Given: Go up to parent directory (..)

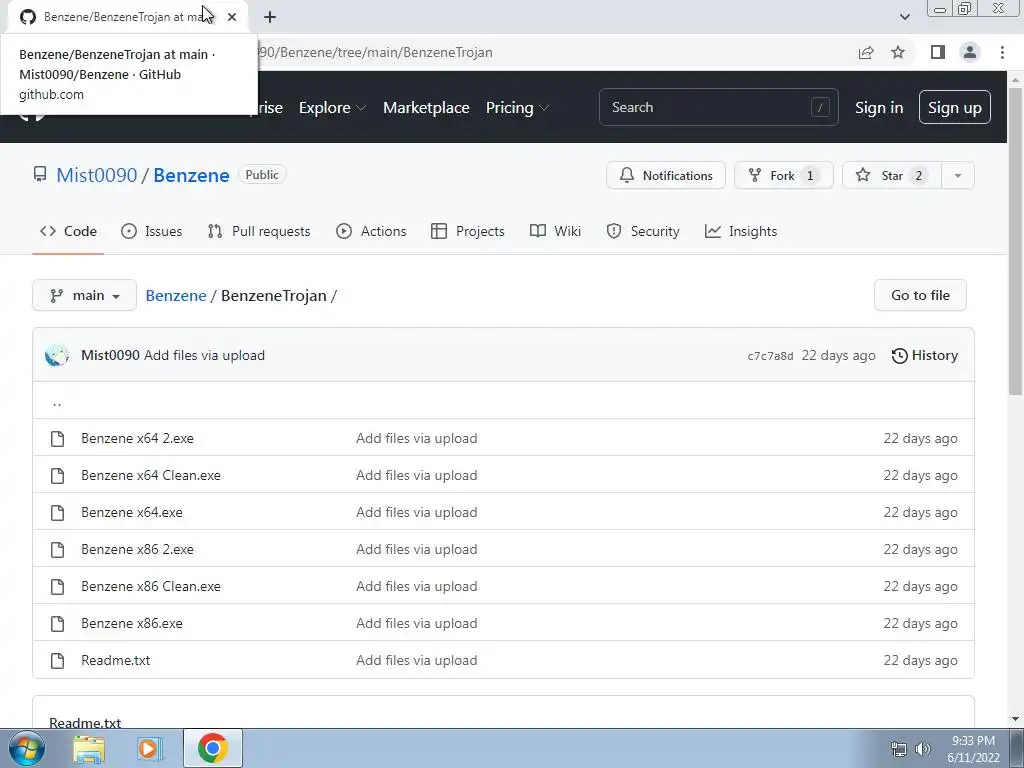Looking at the screenshot, I should (57, 402).
